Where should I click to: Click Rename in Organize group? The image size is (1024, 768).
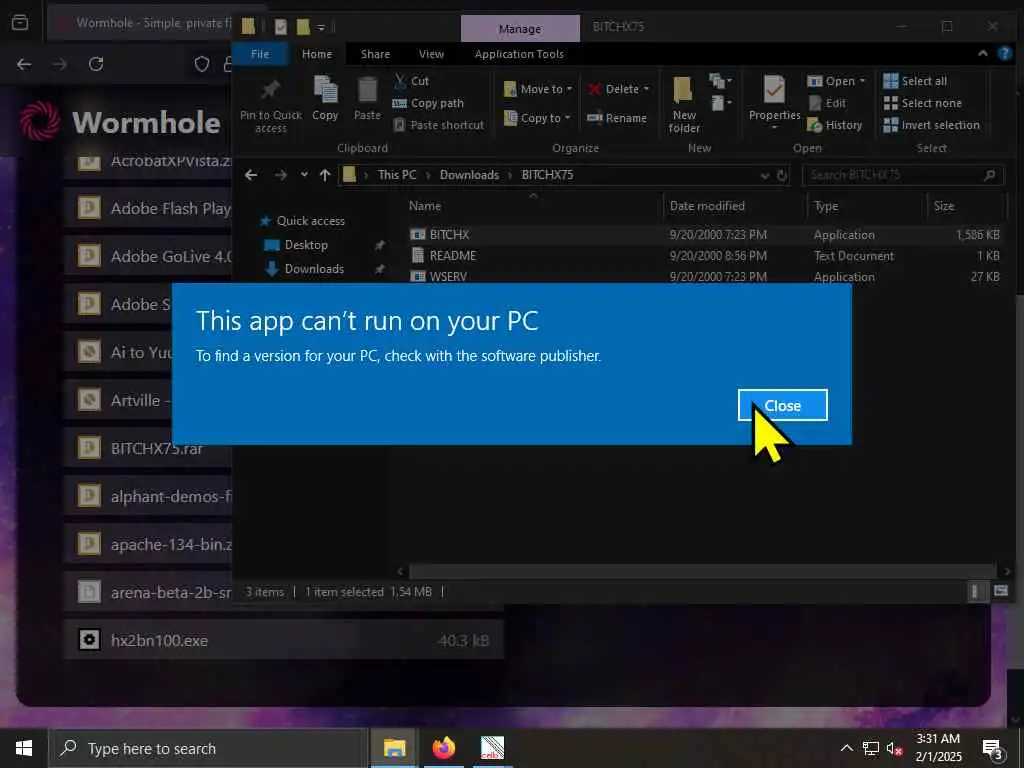click(x=617, y=118)
